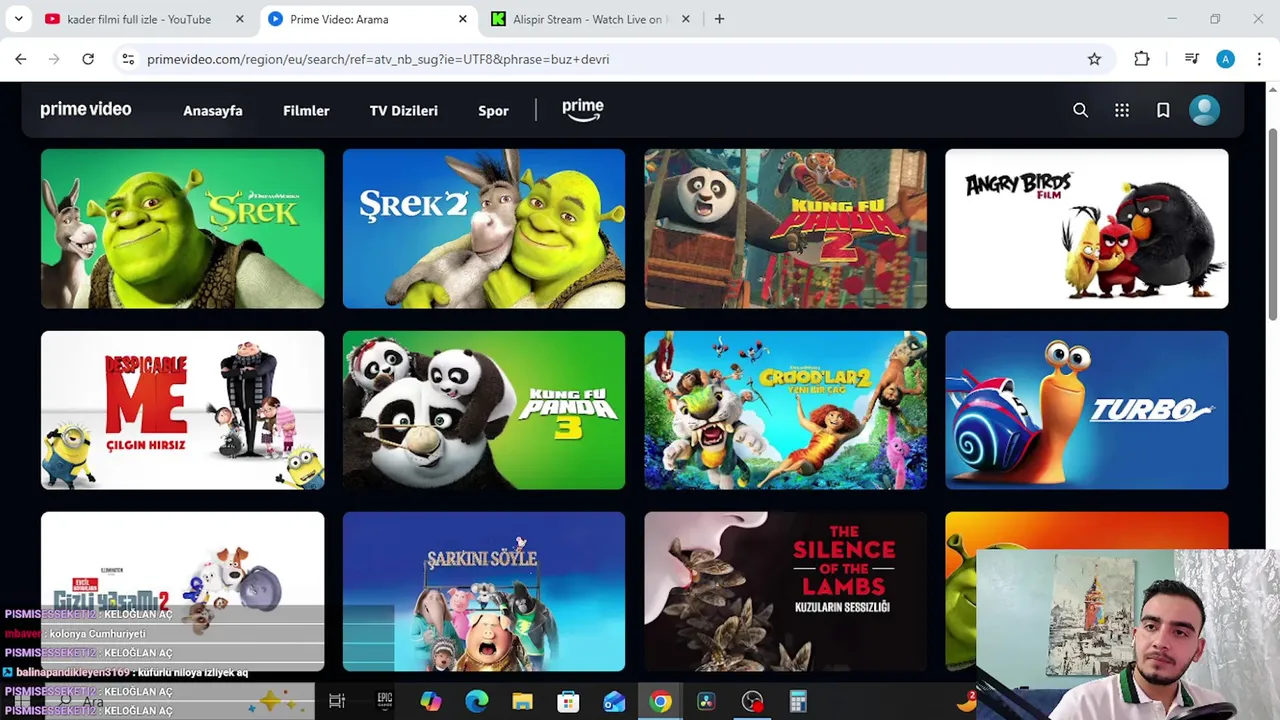Switch to the kader filmi YouTube tab
Image resolution: width=1280 pixels, height=720 pixels.
point(138,19)
